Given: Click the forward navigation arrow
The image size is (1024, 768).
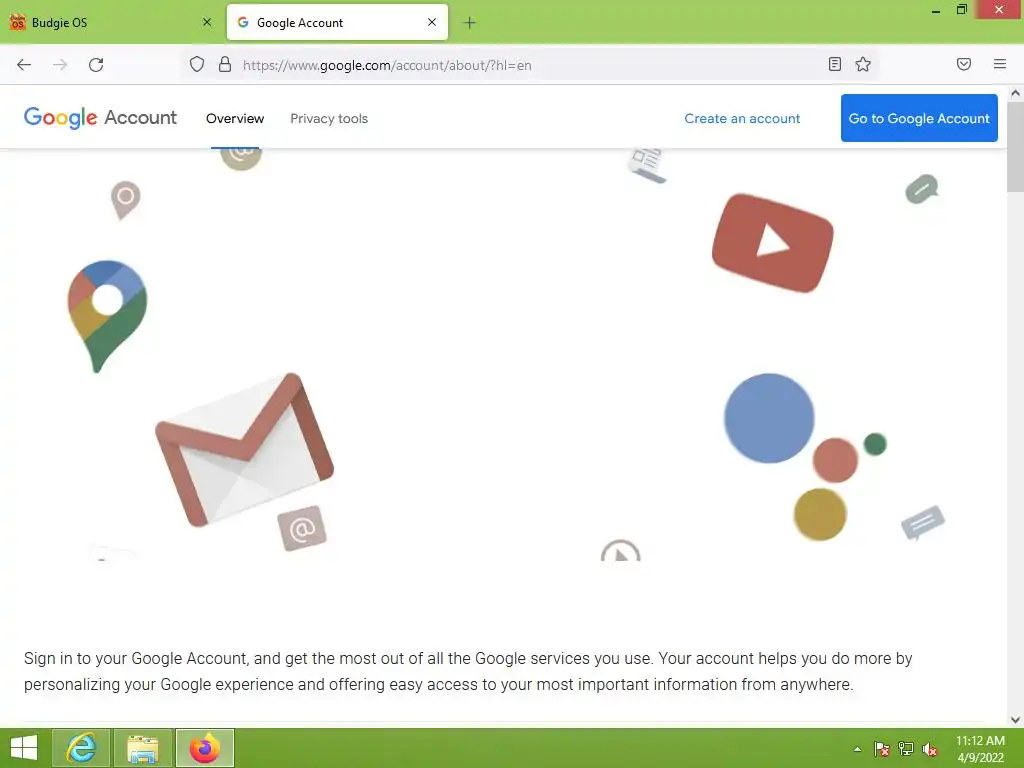Looking at the screenshot, I should coord(60,65).
